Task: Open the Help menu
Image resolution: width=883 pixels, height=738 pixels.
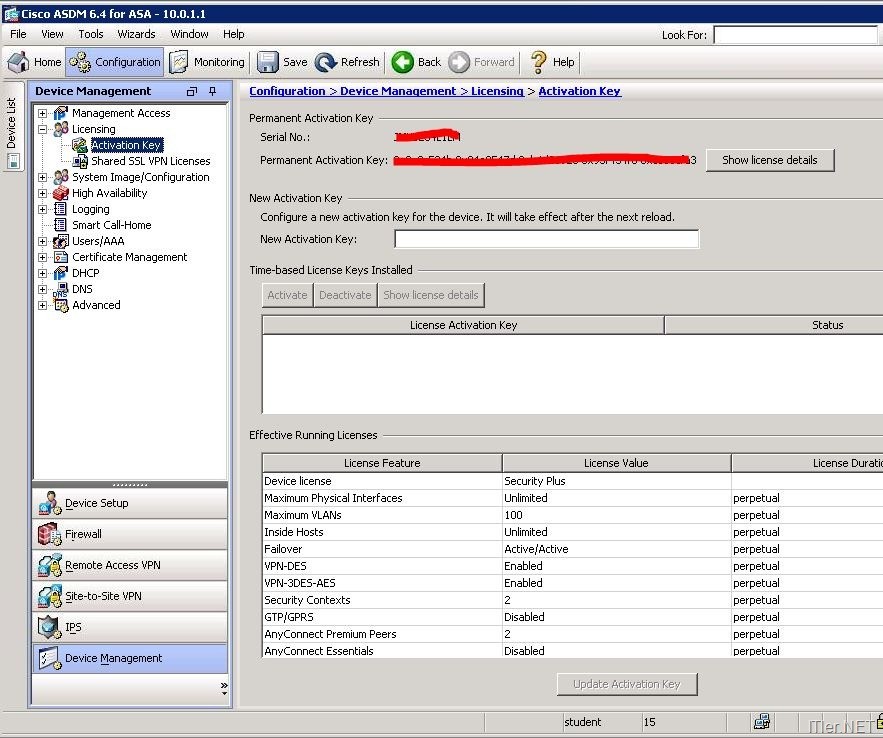Action: (x=234, y=34)
